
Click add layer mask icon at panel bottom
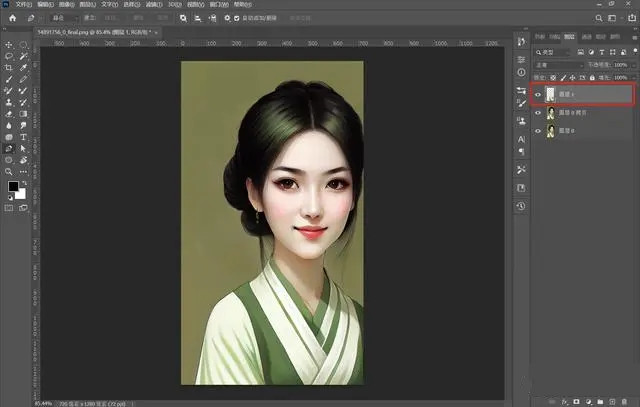576,402
